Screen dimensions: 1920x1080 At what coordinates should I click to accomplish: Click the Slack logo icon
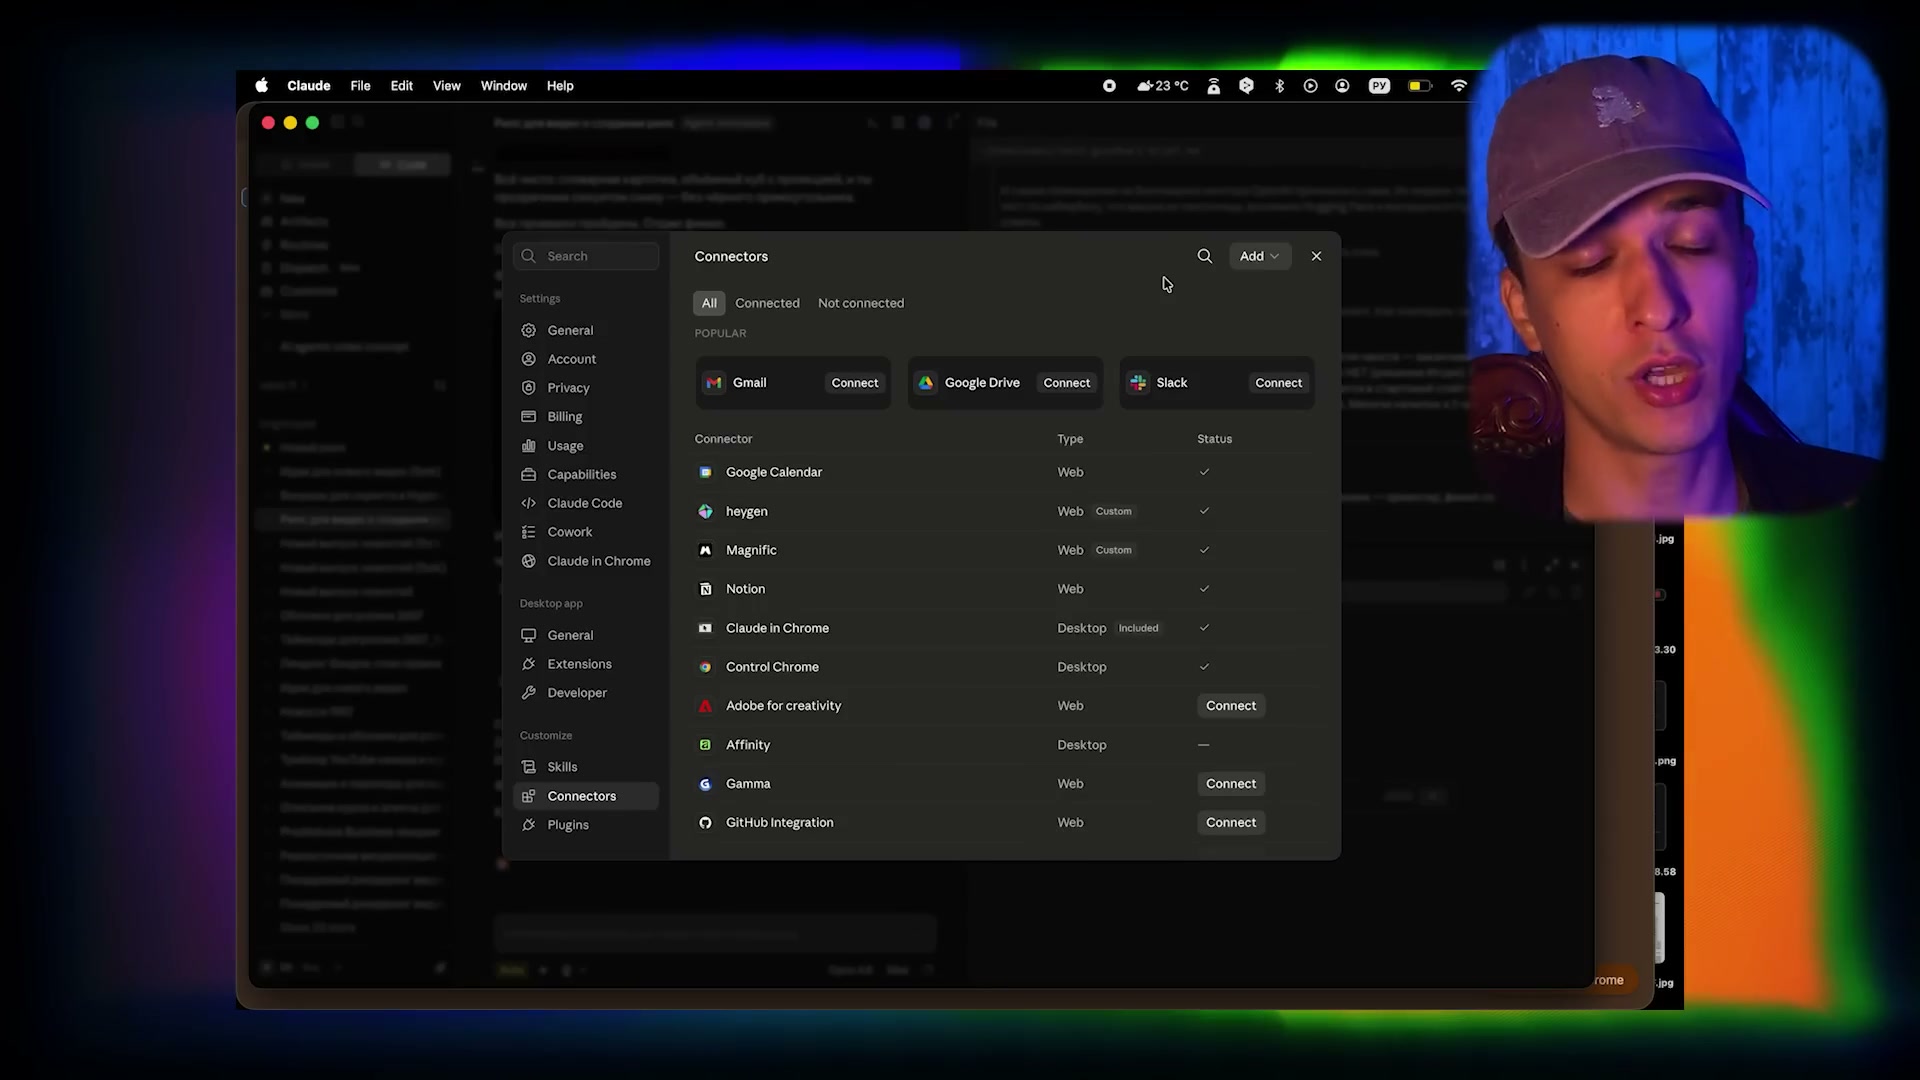click(x=1138, y=383)
